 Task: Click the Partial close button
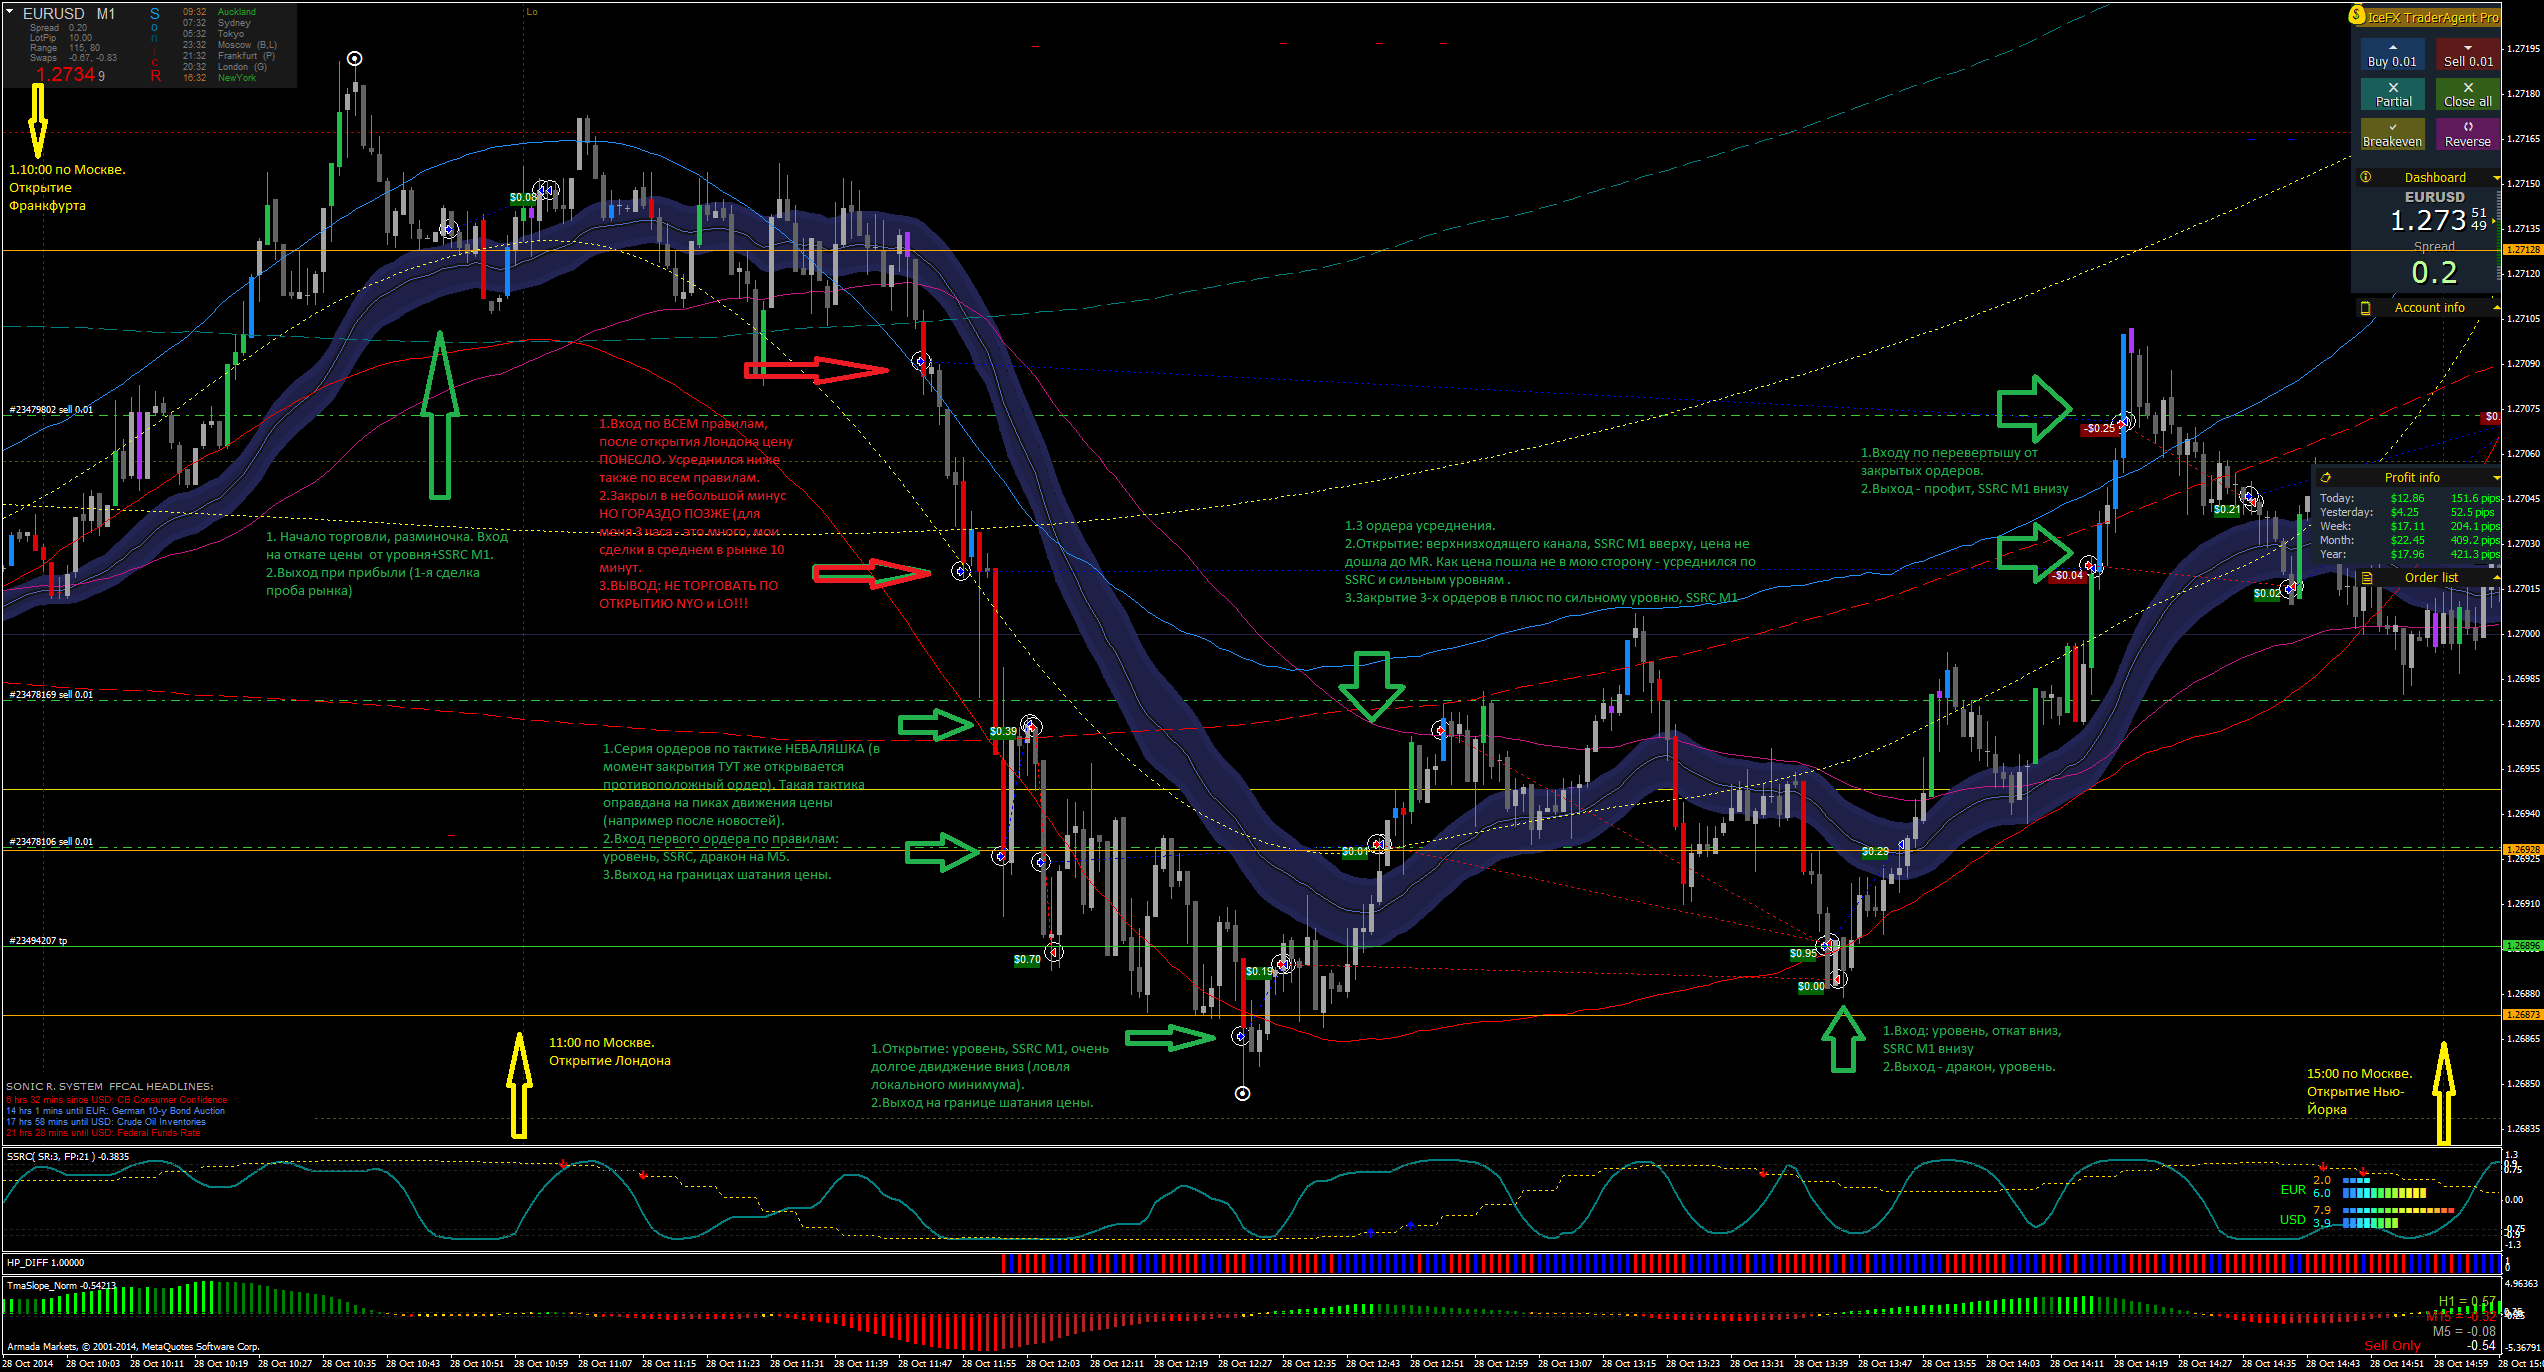click(2392, 95)
